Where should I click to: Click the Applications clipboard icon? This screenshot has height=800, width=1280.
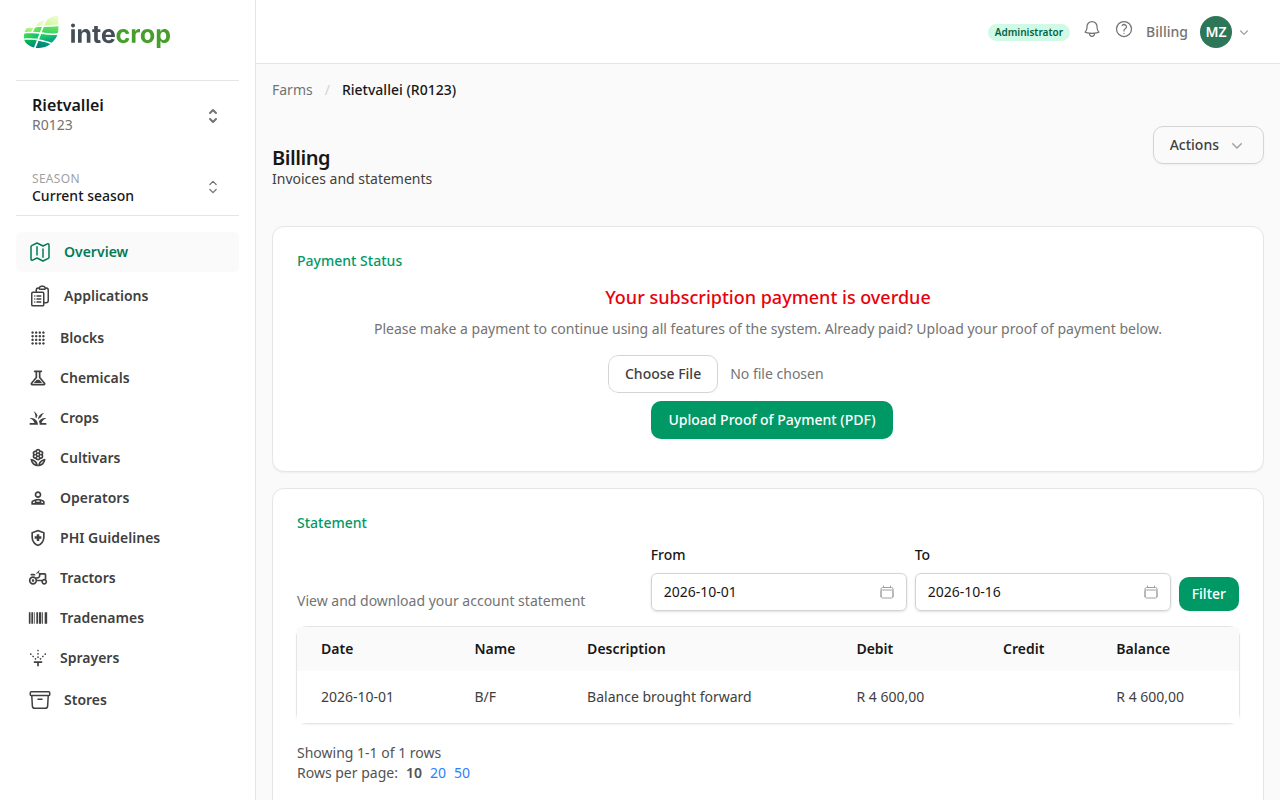pyautogui.click(x=40, y=296)
